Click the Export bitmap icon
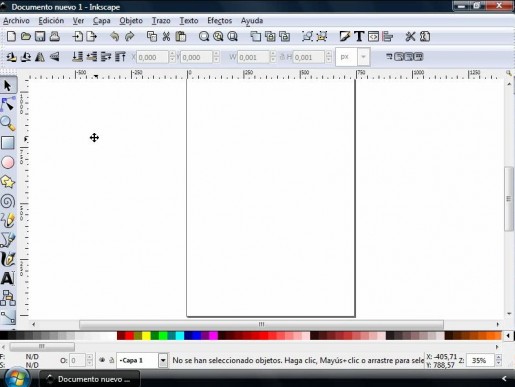 pyautogui.click(x=92, y=36)
